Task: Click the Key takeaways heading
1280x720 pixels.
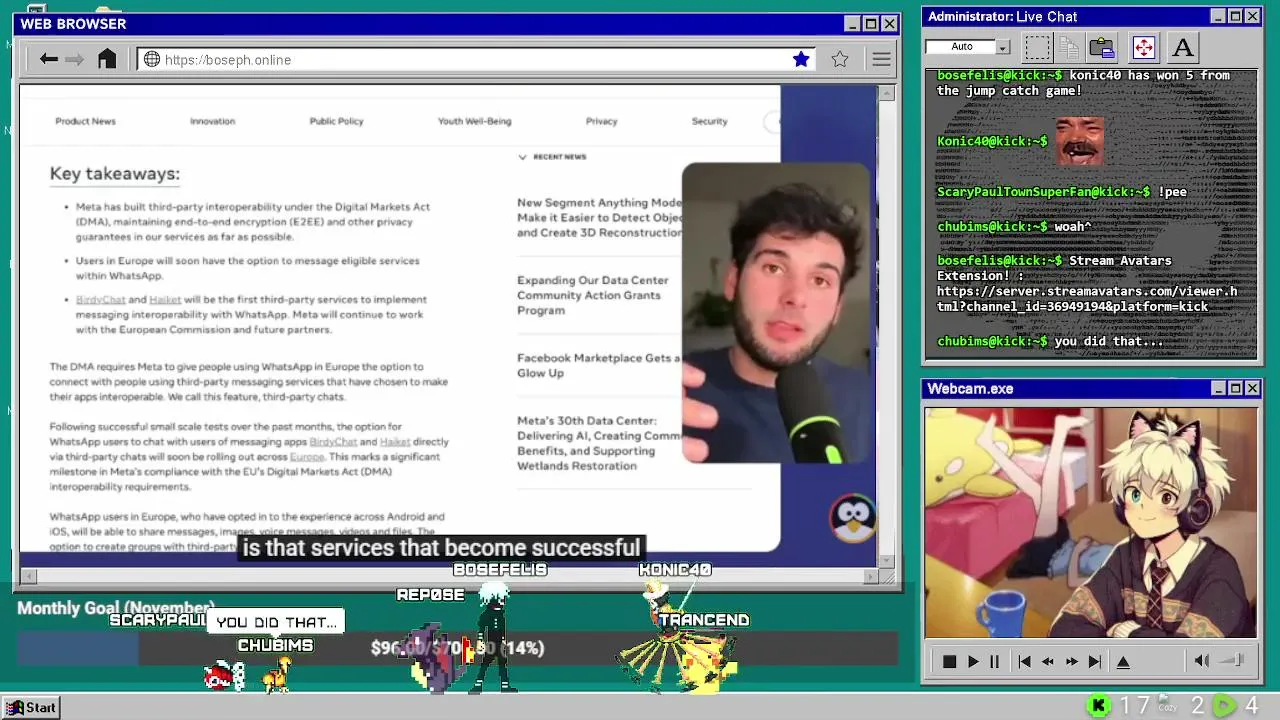Action: point(115,174)
